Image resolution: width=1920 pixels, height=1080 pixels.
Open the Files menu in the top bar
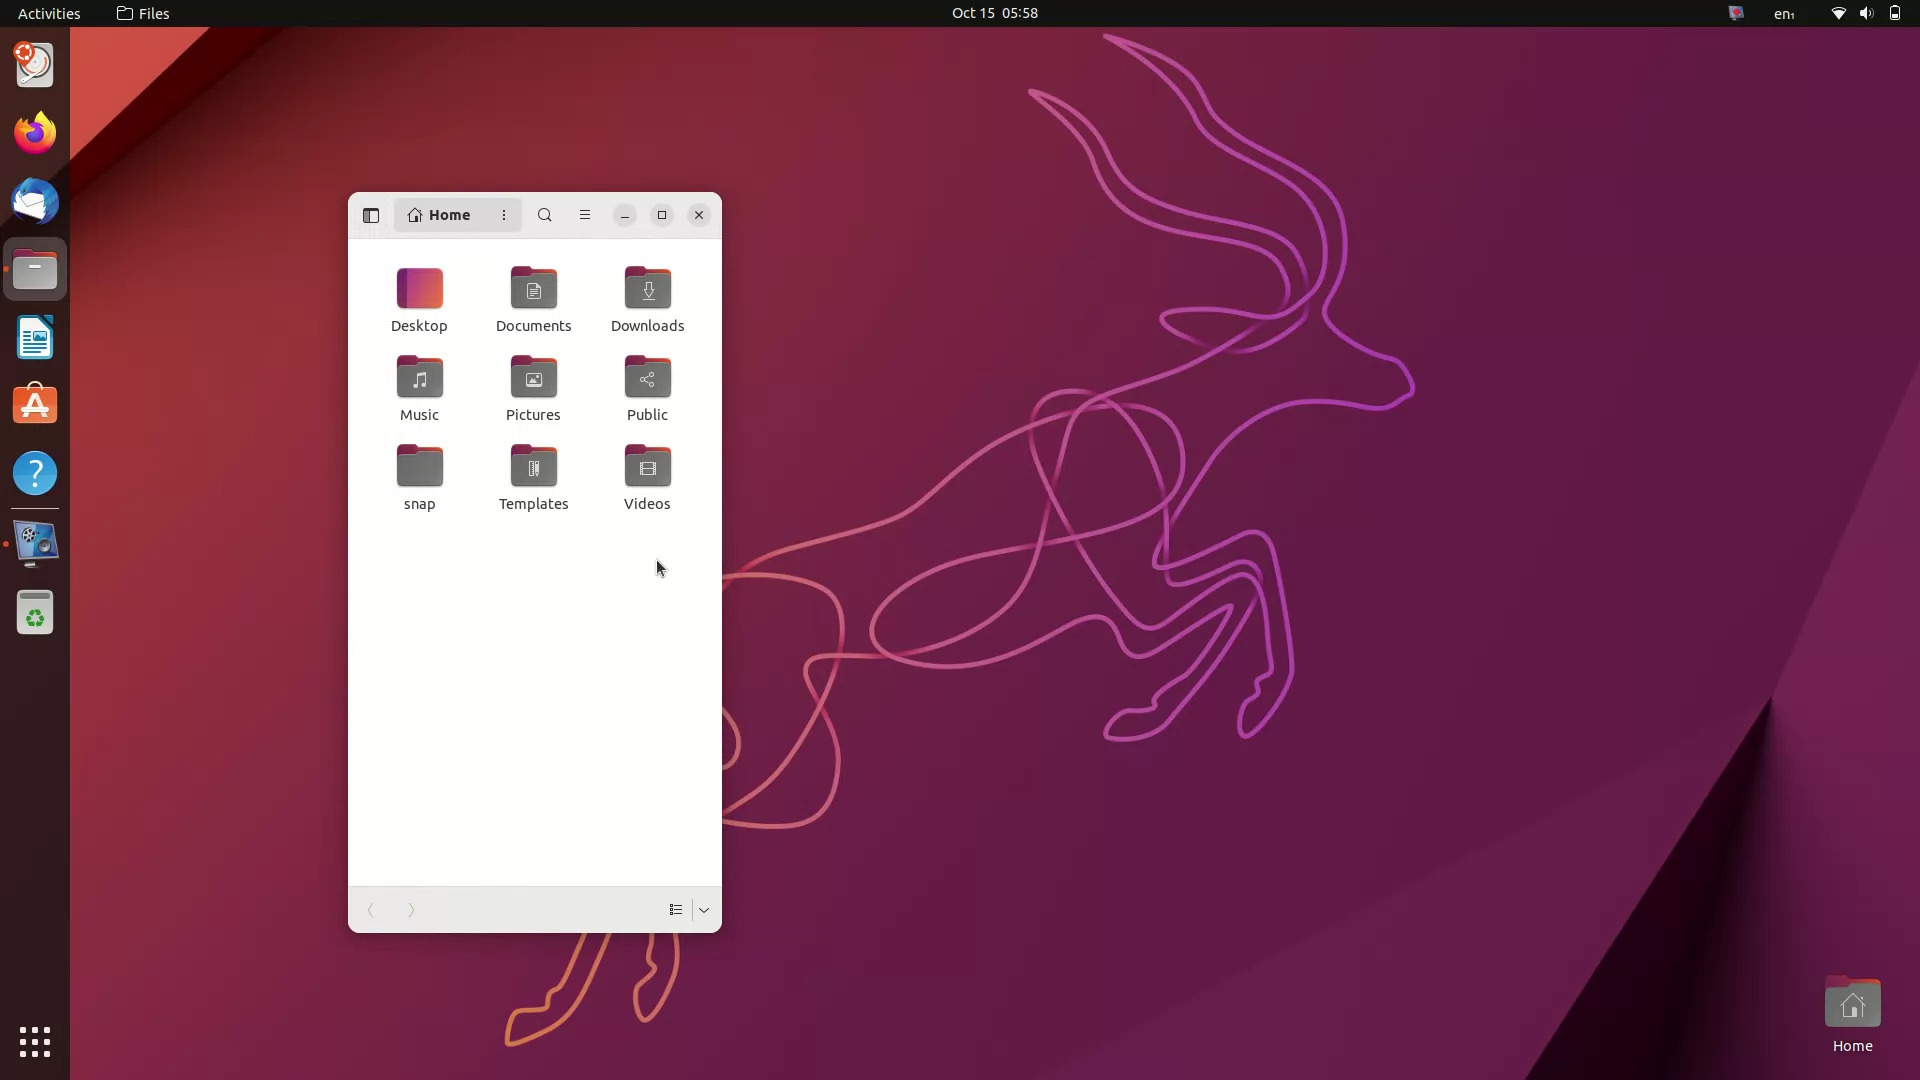pos(142,13)
